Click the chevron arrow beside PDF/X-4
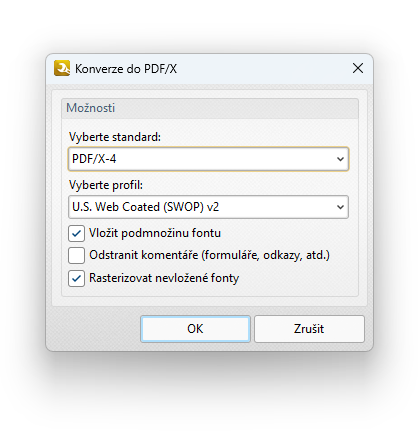Image resolution: width=418 pixels, height=434 pixels. tap(340, 159)
